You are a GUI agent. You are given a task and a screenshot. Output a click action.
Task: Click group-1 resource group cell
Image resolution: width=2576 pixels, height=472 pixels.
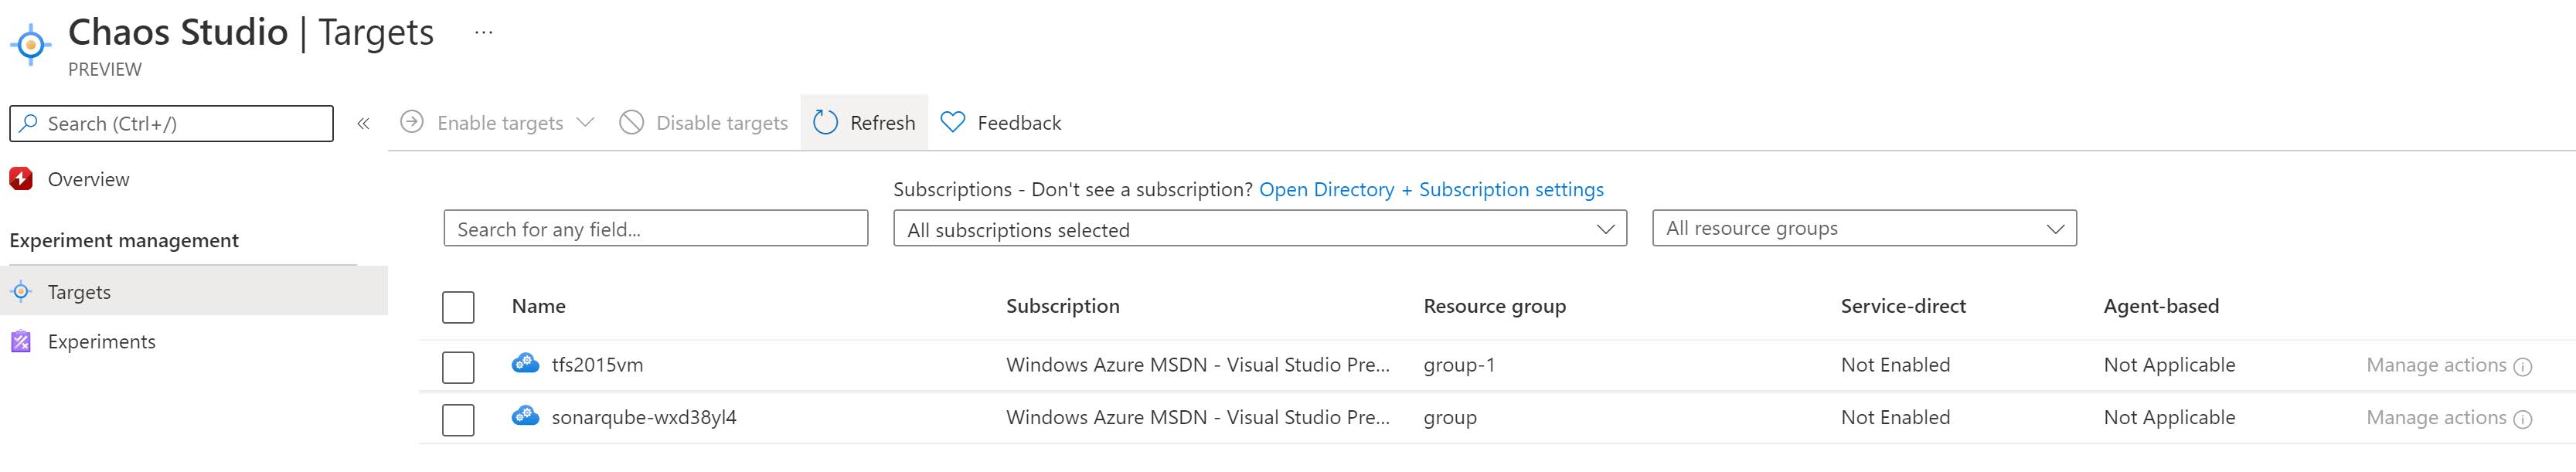1459,365
